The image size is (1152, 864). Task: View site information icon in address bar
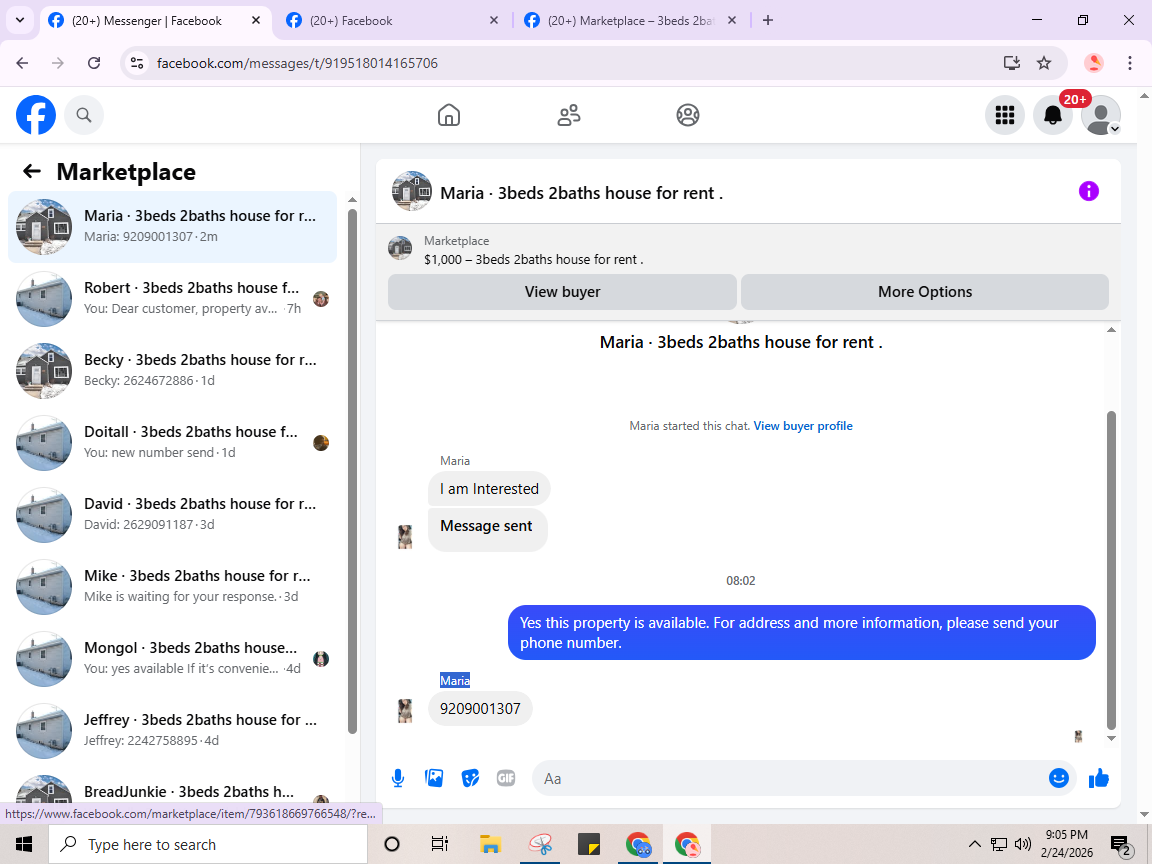137,63
